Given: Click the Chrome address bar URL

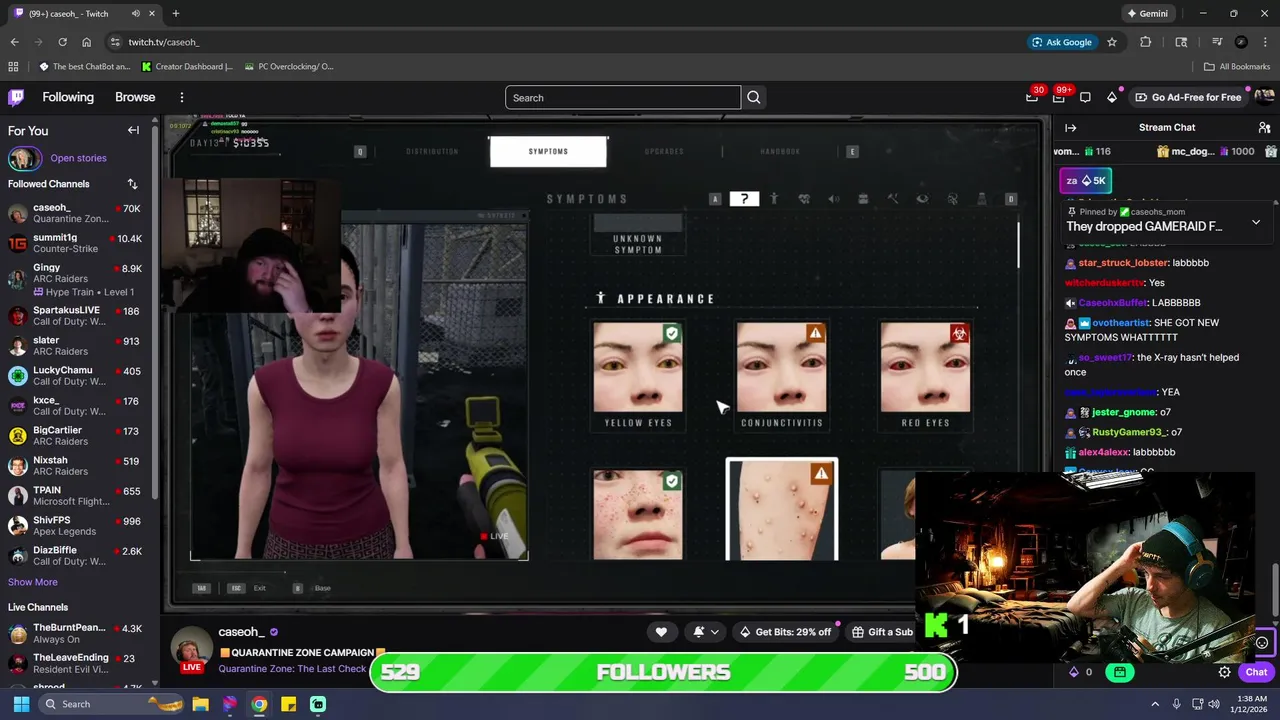Looking at the screenshot, I should click(x=164, y=42).
